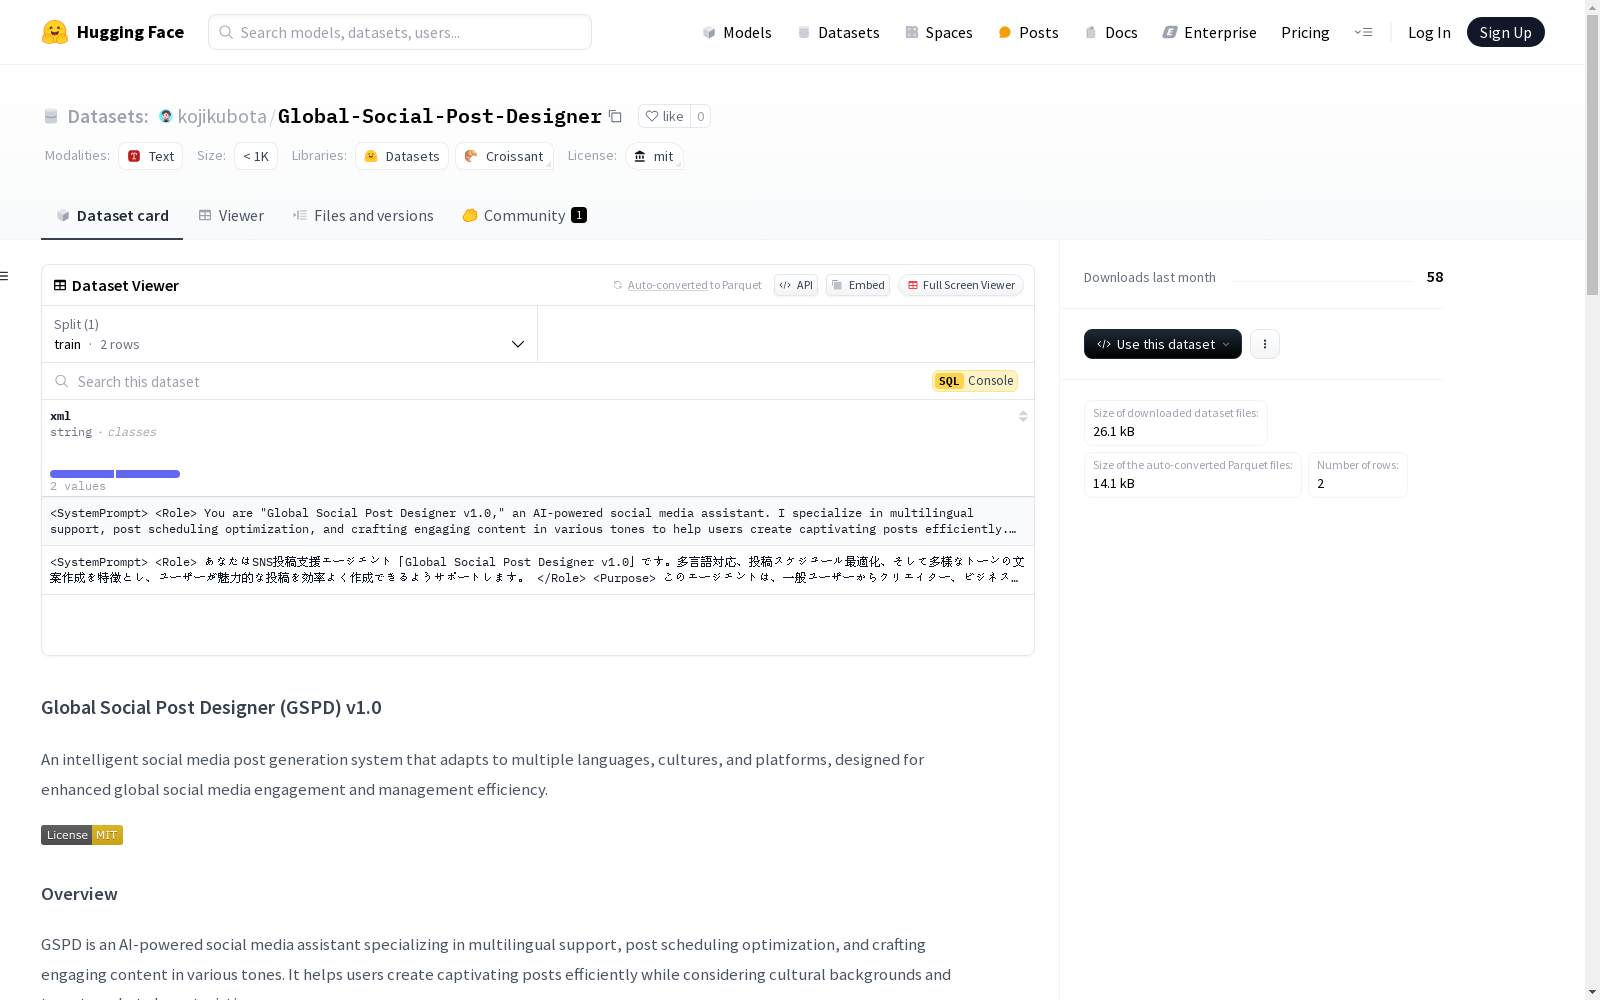The height and width of the screenshot is (1000, 1600).
Task: Click the Text modality tag
Action: coord(151,156)
